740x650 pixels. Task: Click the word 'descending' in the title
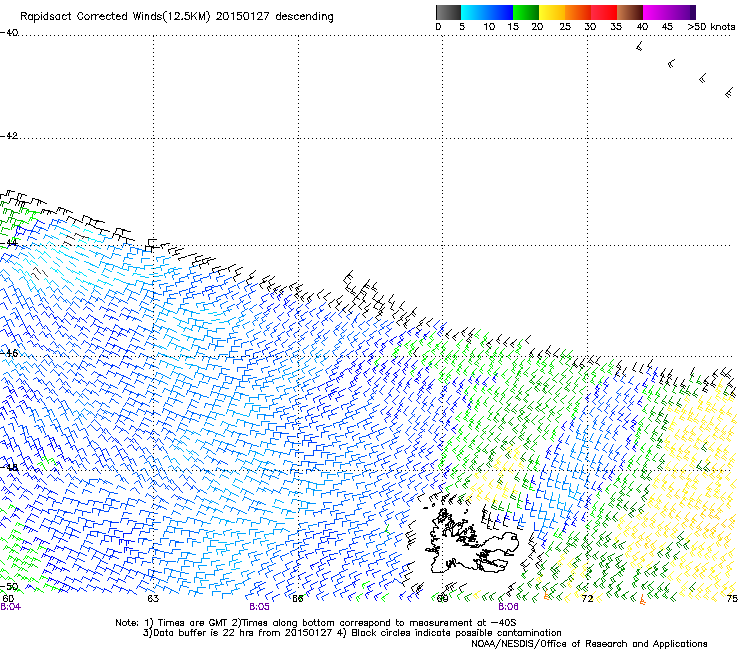(x=304, y=17)
